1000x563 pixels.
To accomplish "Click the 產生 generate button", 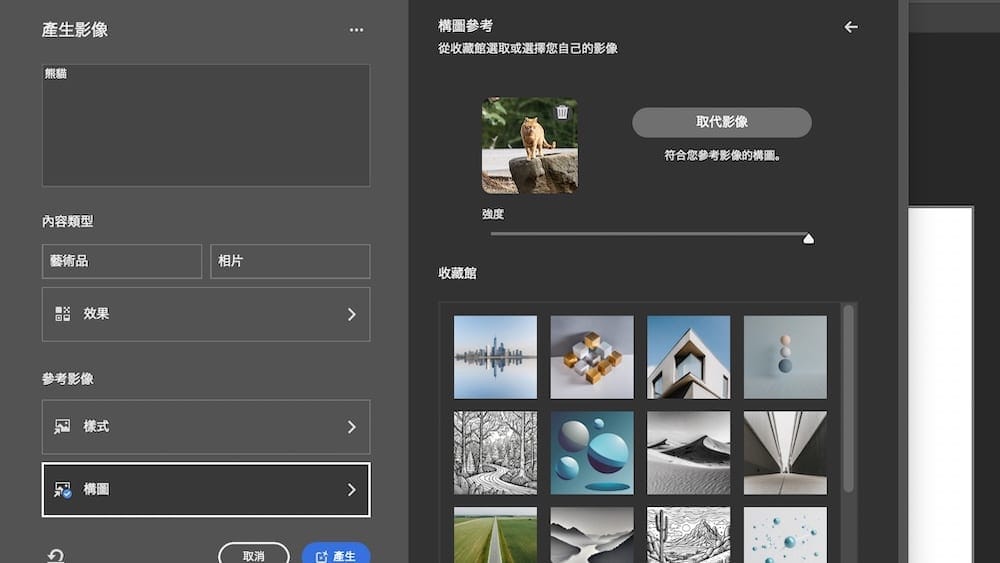I will (x=336, y=555).
